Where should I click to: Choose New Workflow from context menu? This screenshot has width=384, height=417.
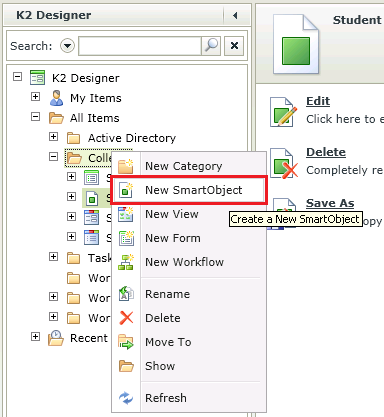[189, 262]
